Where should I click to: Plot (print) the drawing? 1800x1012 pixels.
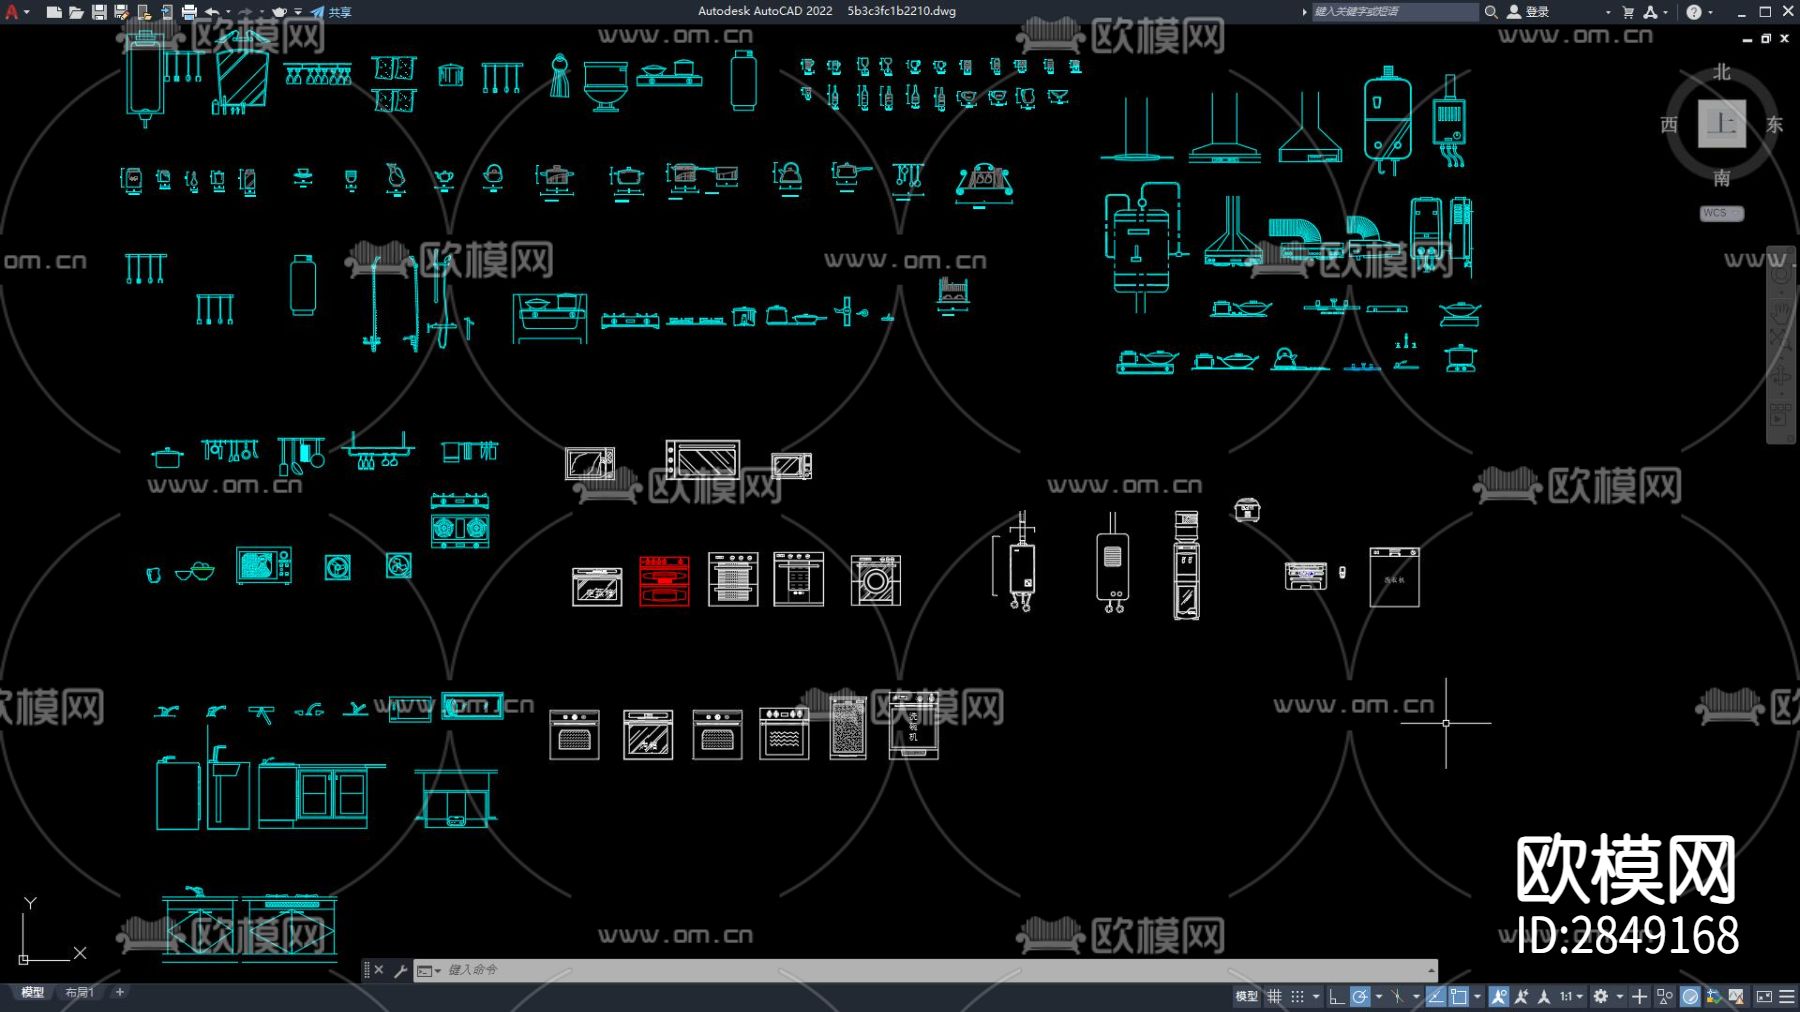pos(189,12)
